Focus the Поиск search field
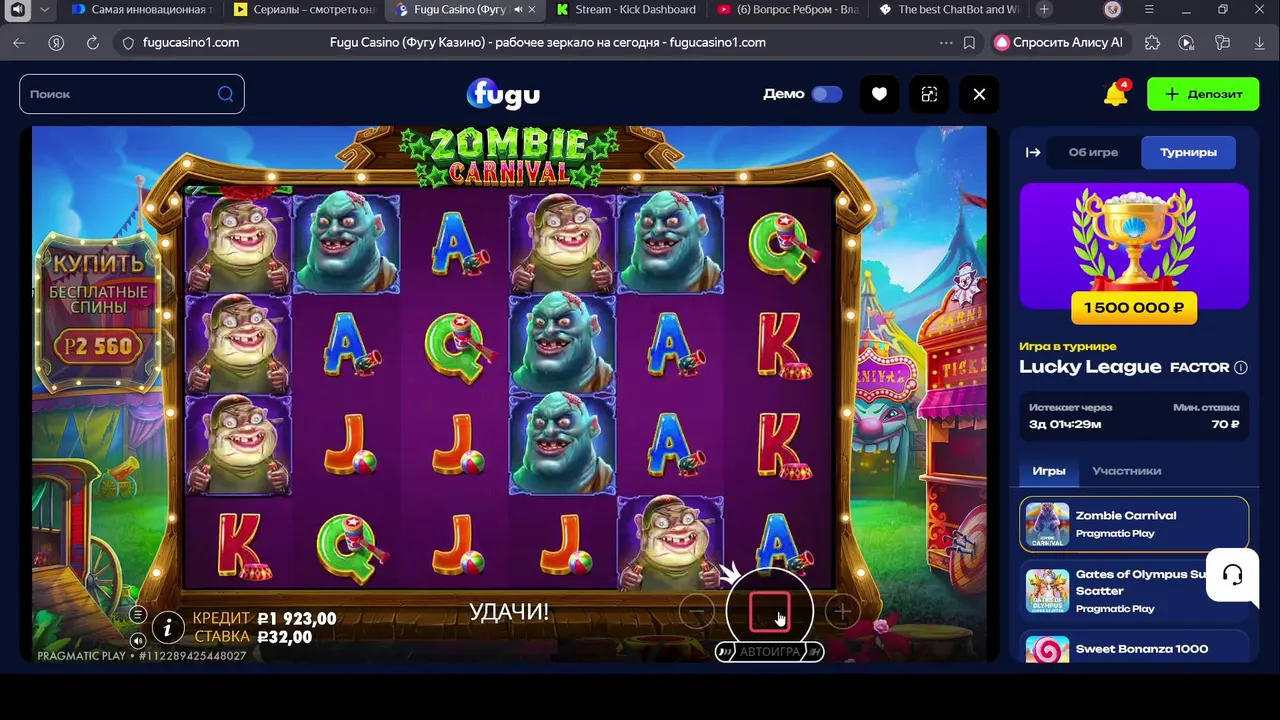Image resolution: width=1280 pixels, height=720 pixels. click(x=131, y=94)
